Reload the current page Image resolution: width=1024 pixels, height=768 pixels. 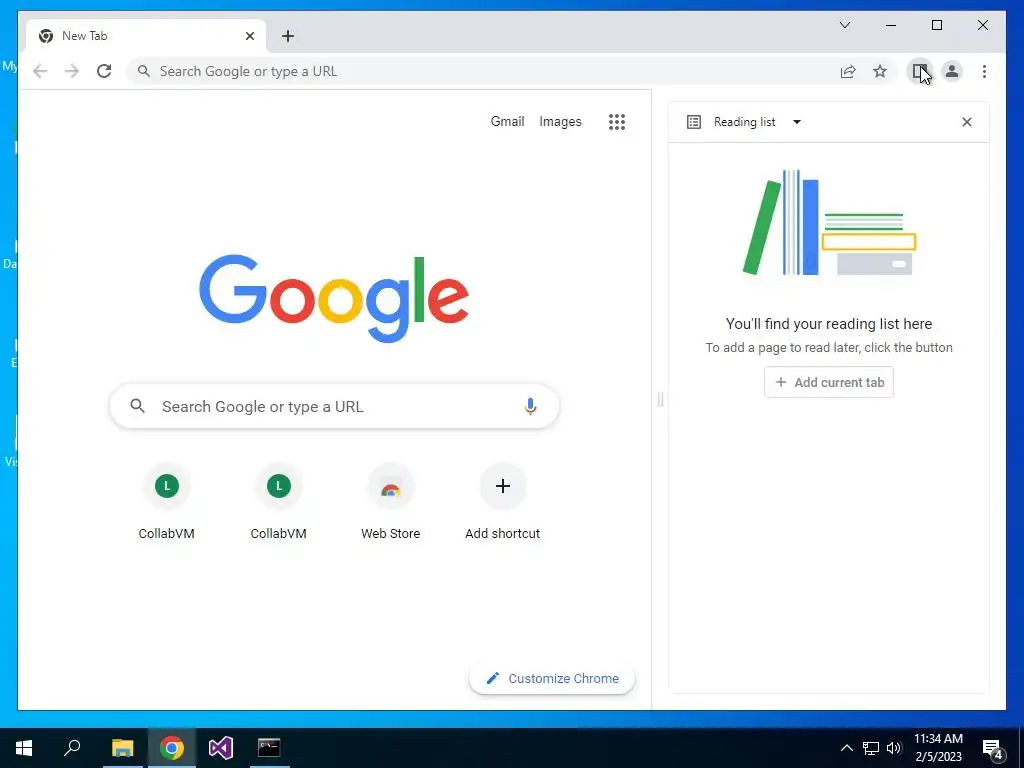point(104,71)
